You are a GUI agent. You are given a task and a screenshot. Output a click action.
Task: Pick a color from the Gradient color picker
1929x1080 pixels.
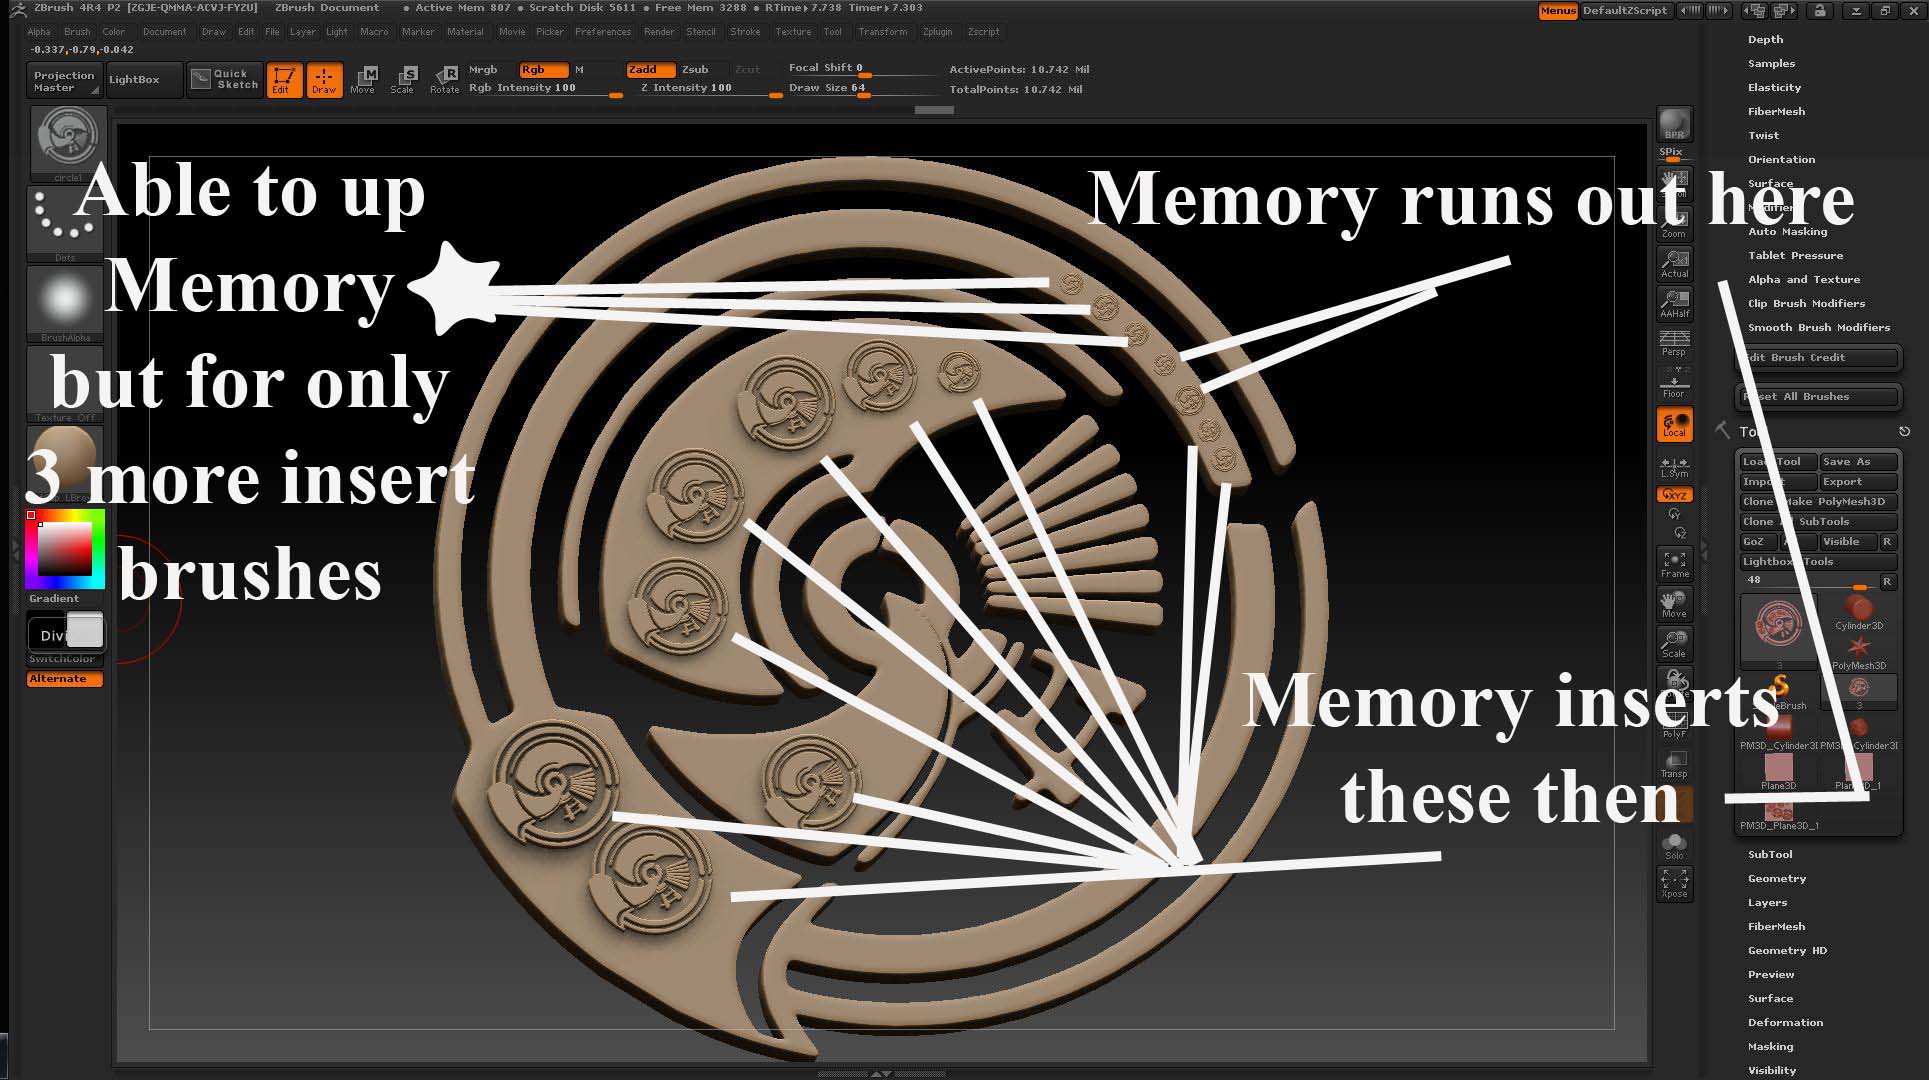click(65, 550)
